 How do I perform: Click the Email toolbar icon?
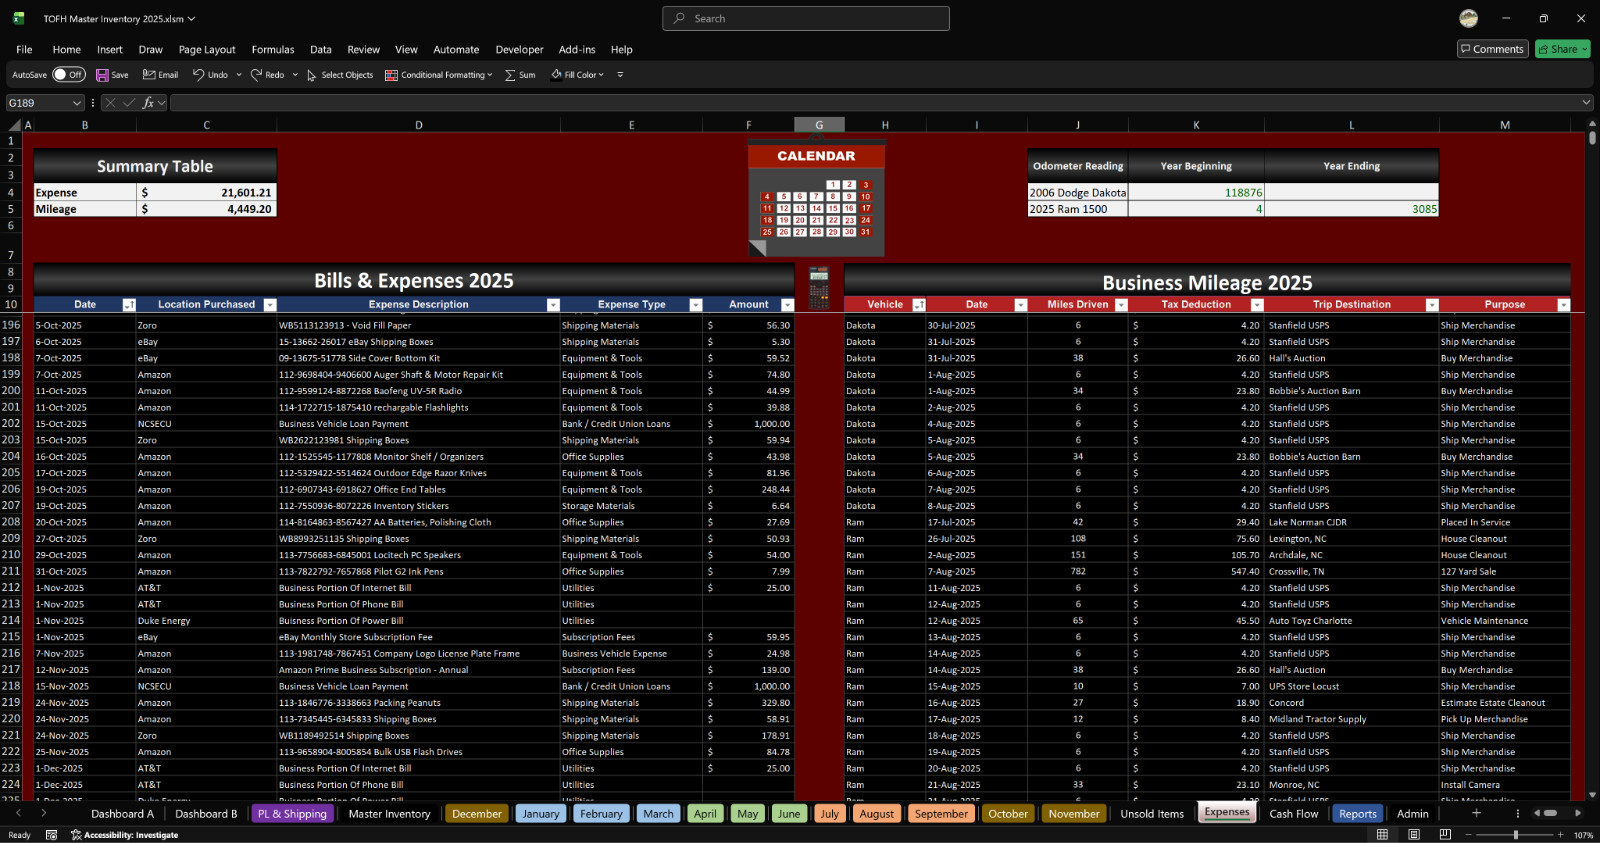tap(149, 75)
